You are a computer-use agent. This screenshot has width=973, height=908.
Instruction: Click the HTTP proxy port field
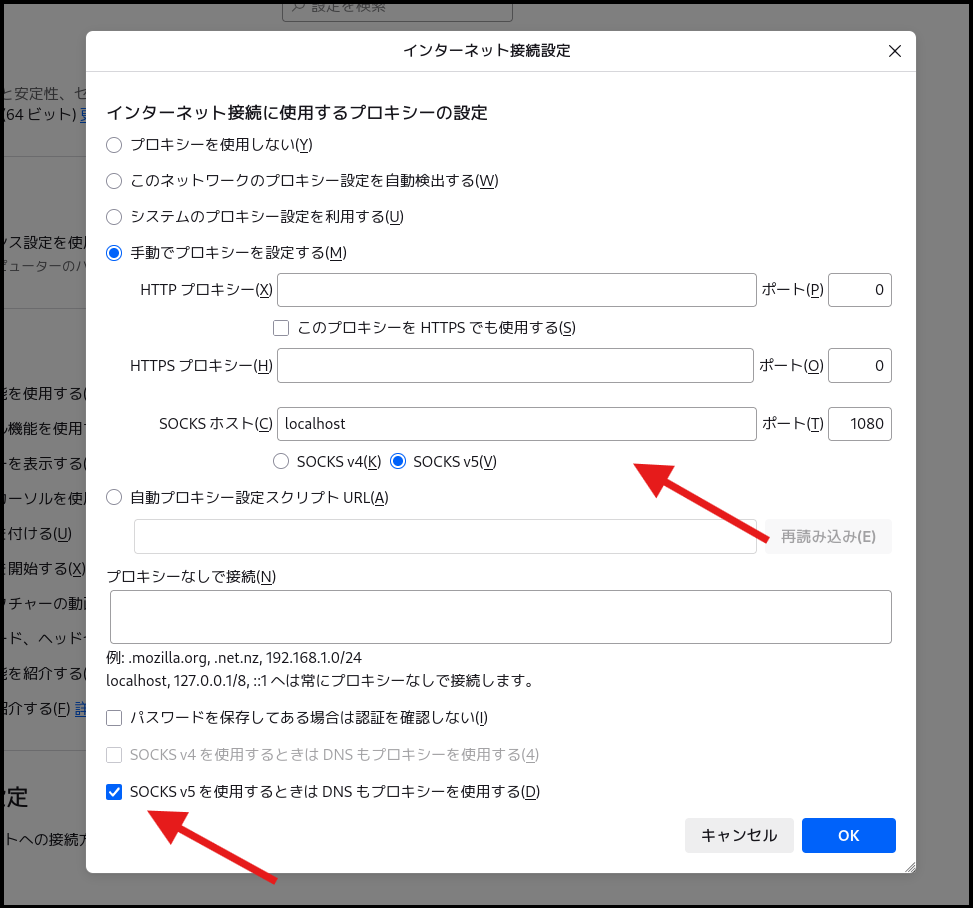coord(859,290)
